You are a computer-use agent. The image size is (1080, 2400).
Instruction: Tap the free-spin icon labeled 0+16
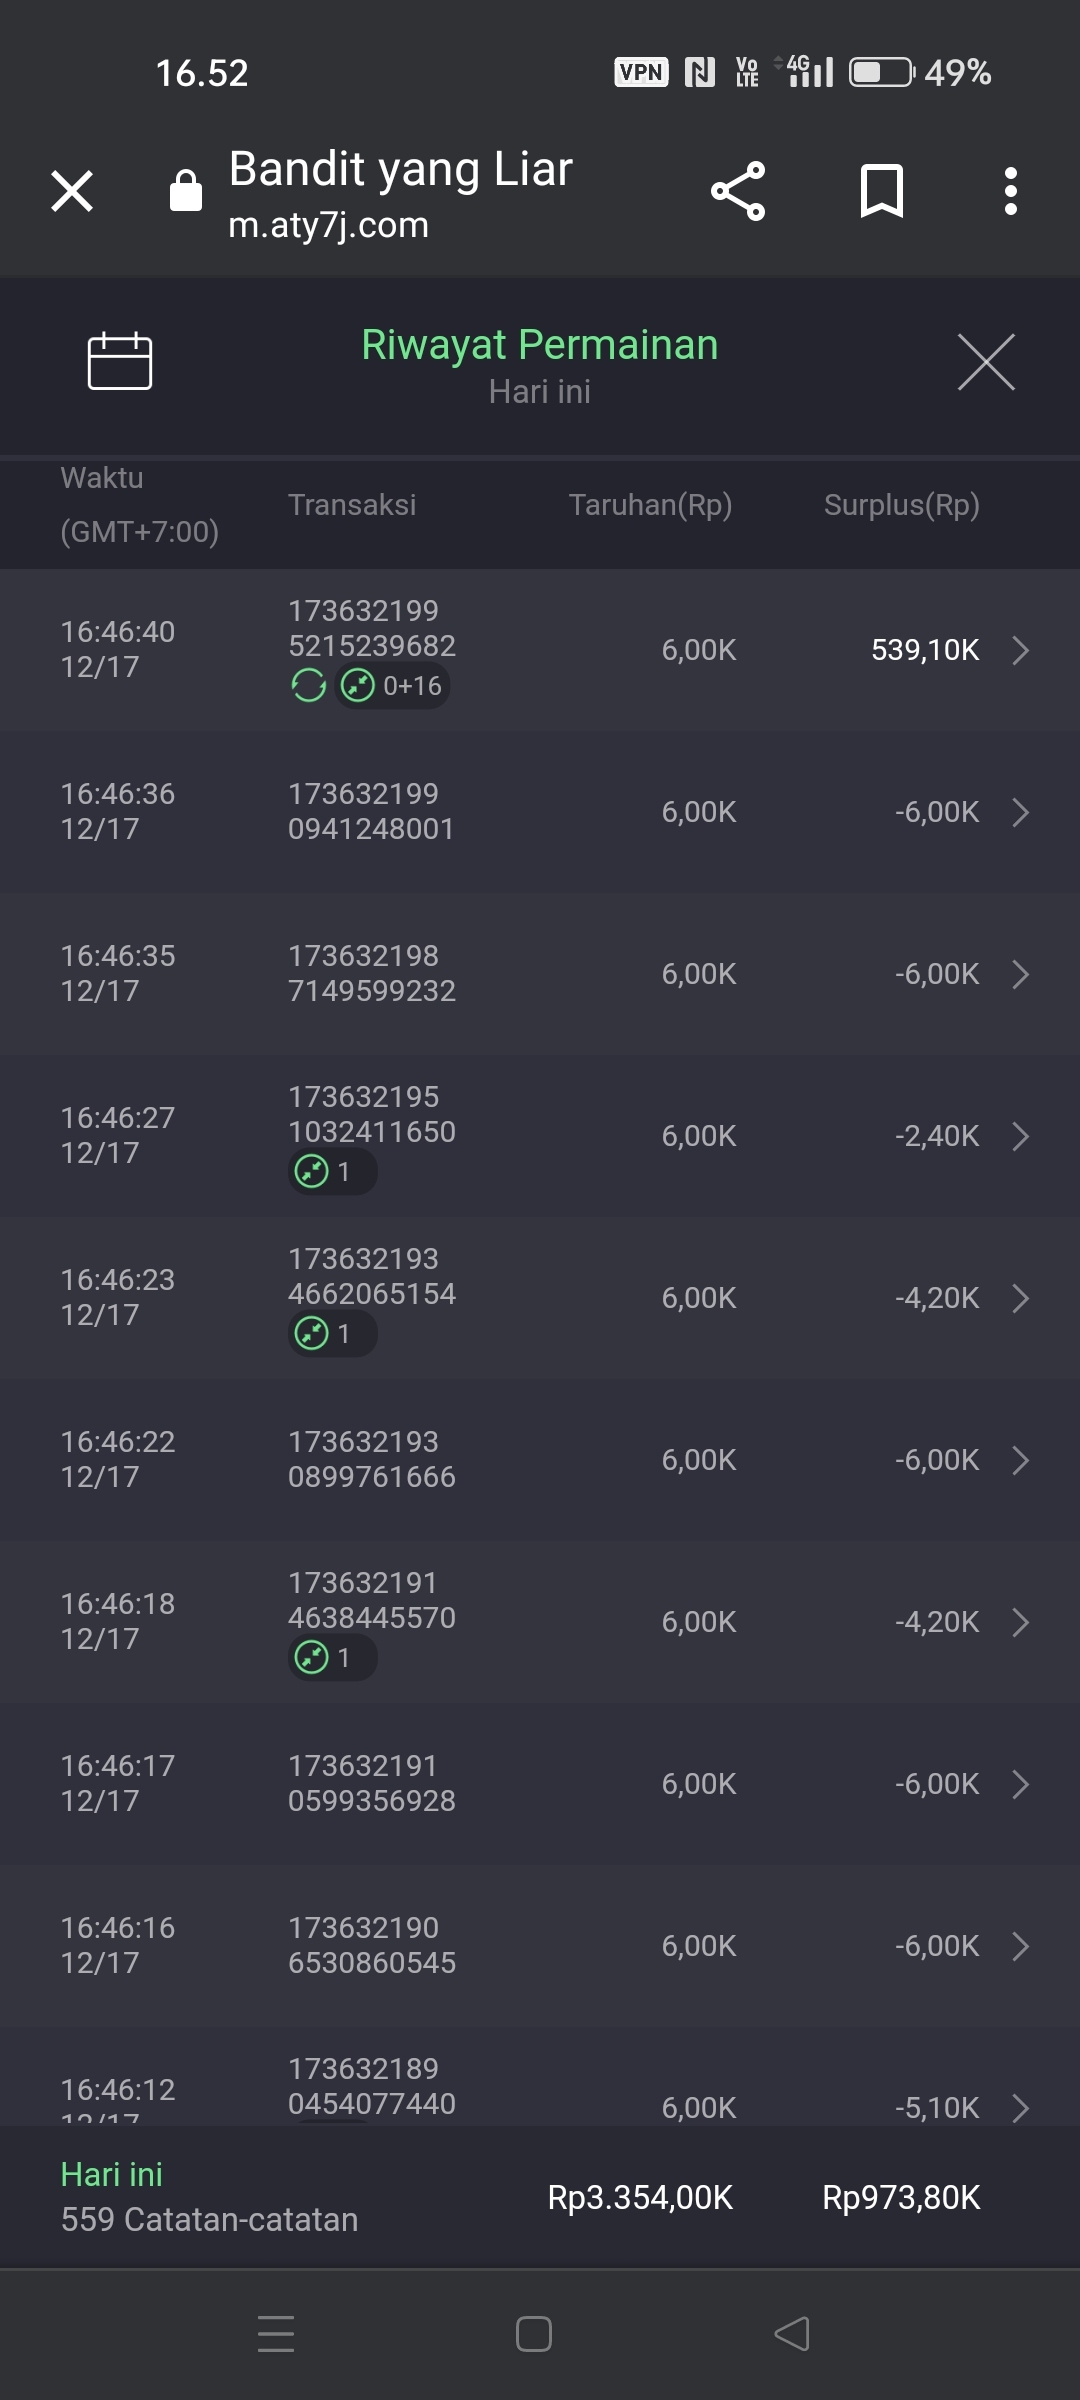pyautogui.click(x=392, y=686)
